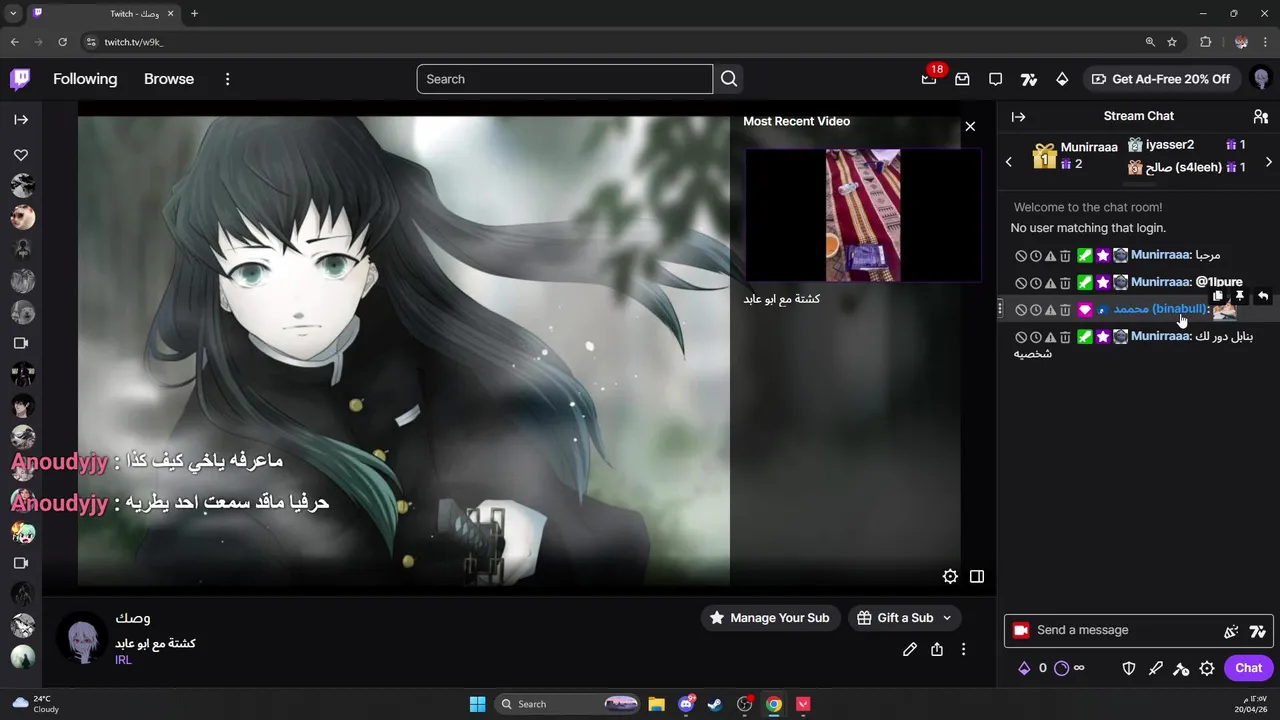Open the sword moderator tools icon
Screen dimensions: 1280x720
pyautogui.click(x=1156, y=668)
